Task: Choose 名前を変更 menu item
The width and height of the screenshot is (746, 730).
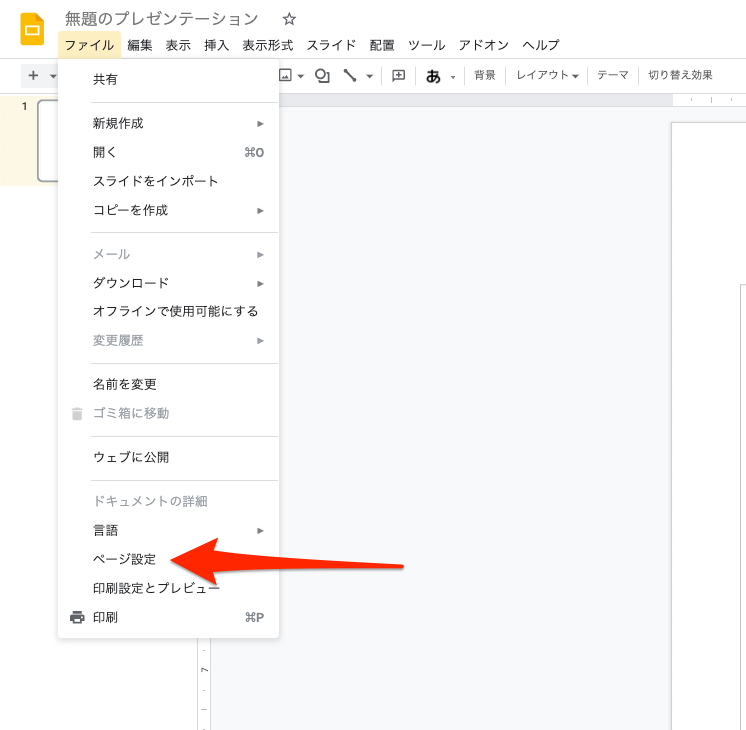Action: [168, 385]
